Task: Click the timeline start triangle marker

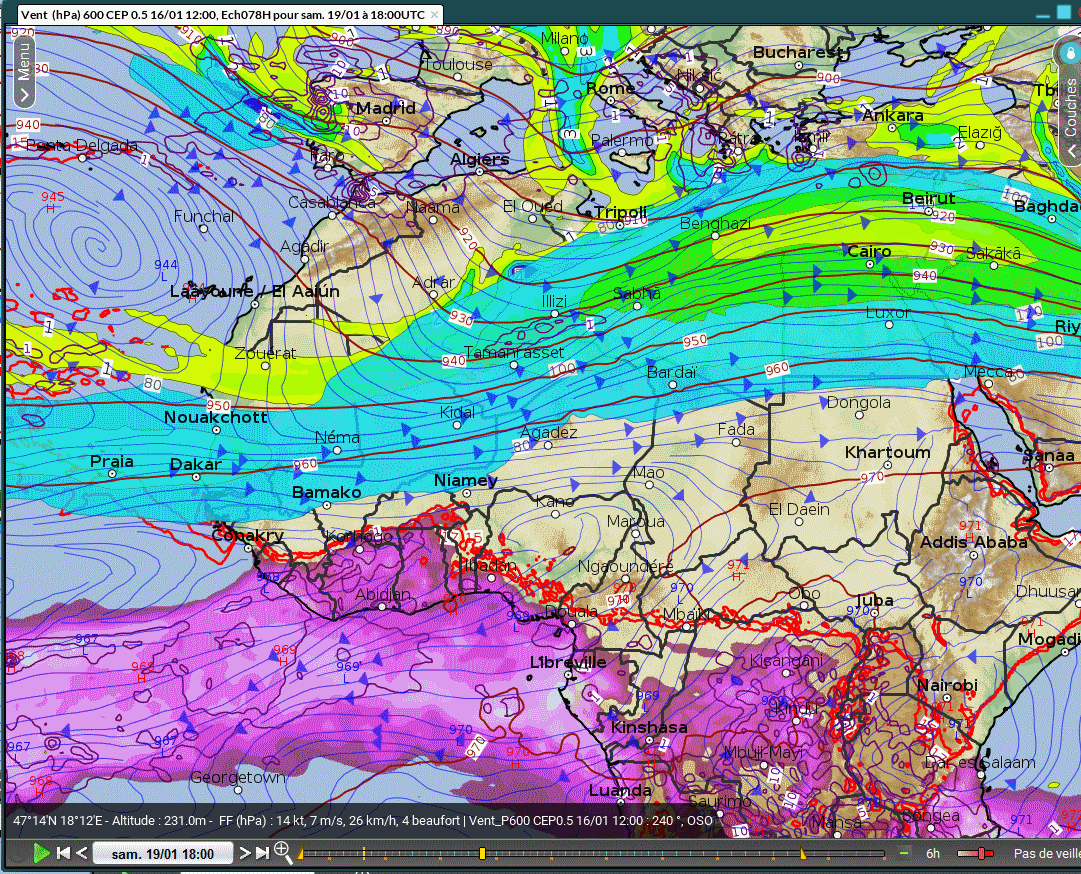Action: pos(301,855)
